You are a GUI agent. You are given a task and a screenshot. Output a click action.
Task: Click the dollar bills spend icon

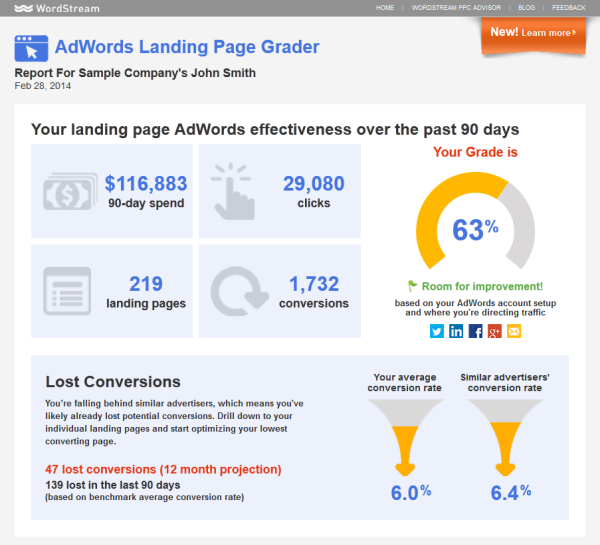pyautogui.click(x=70, y=191)
